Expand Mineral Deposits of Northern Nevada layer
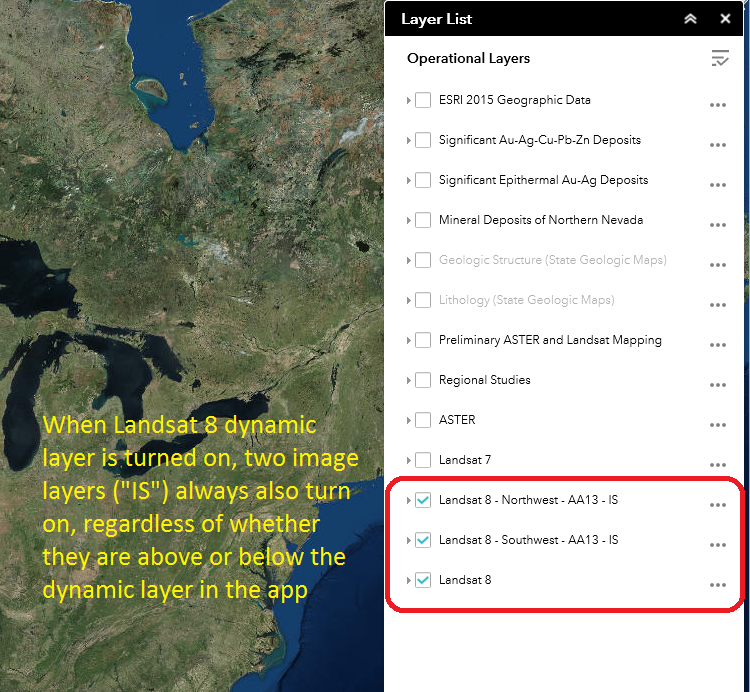 click(408, 220)
